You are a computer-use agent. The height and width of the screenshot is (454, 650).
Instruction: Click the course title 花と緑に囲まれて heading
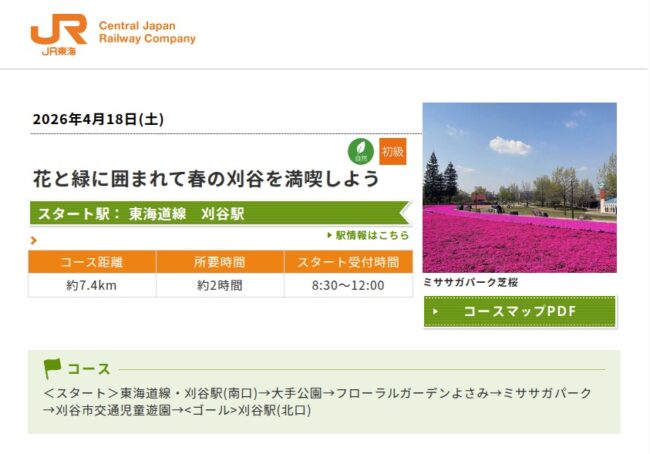206,180
